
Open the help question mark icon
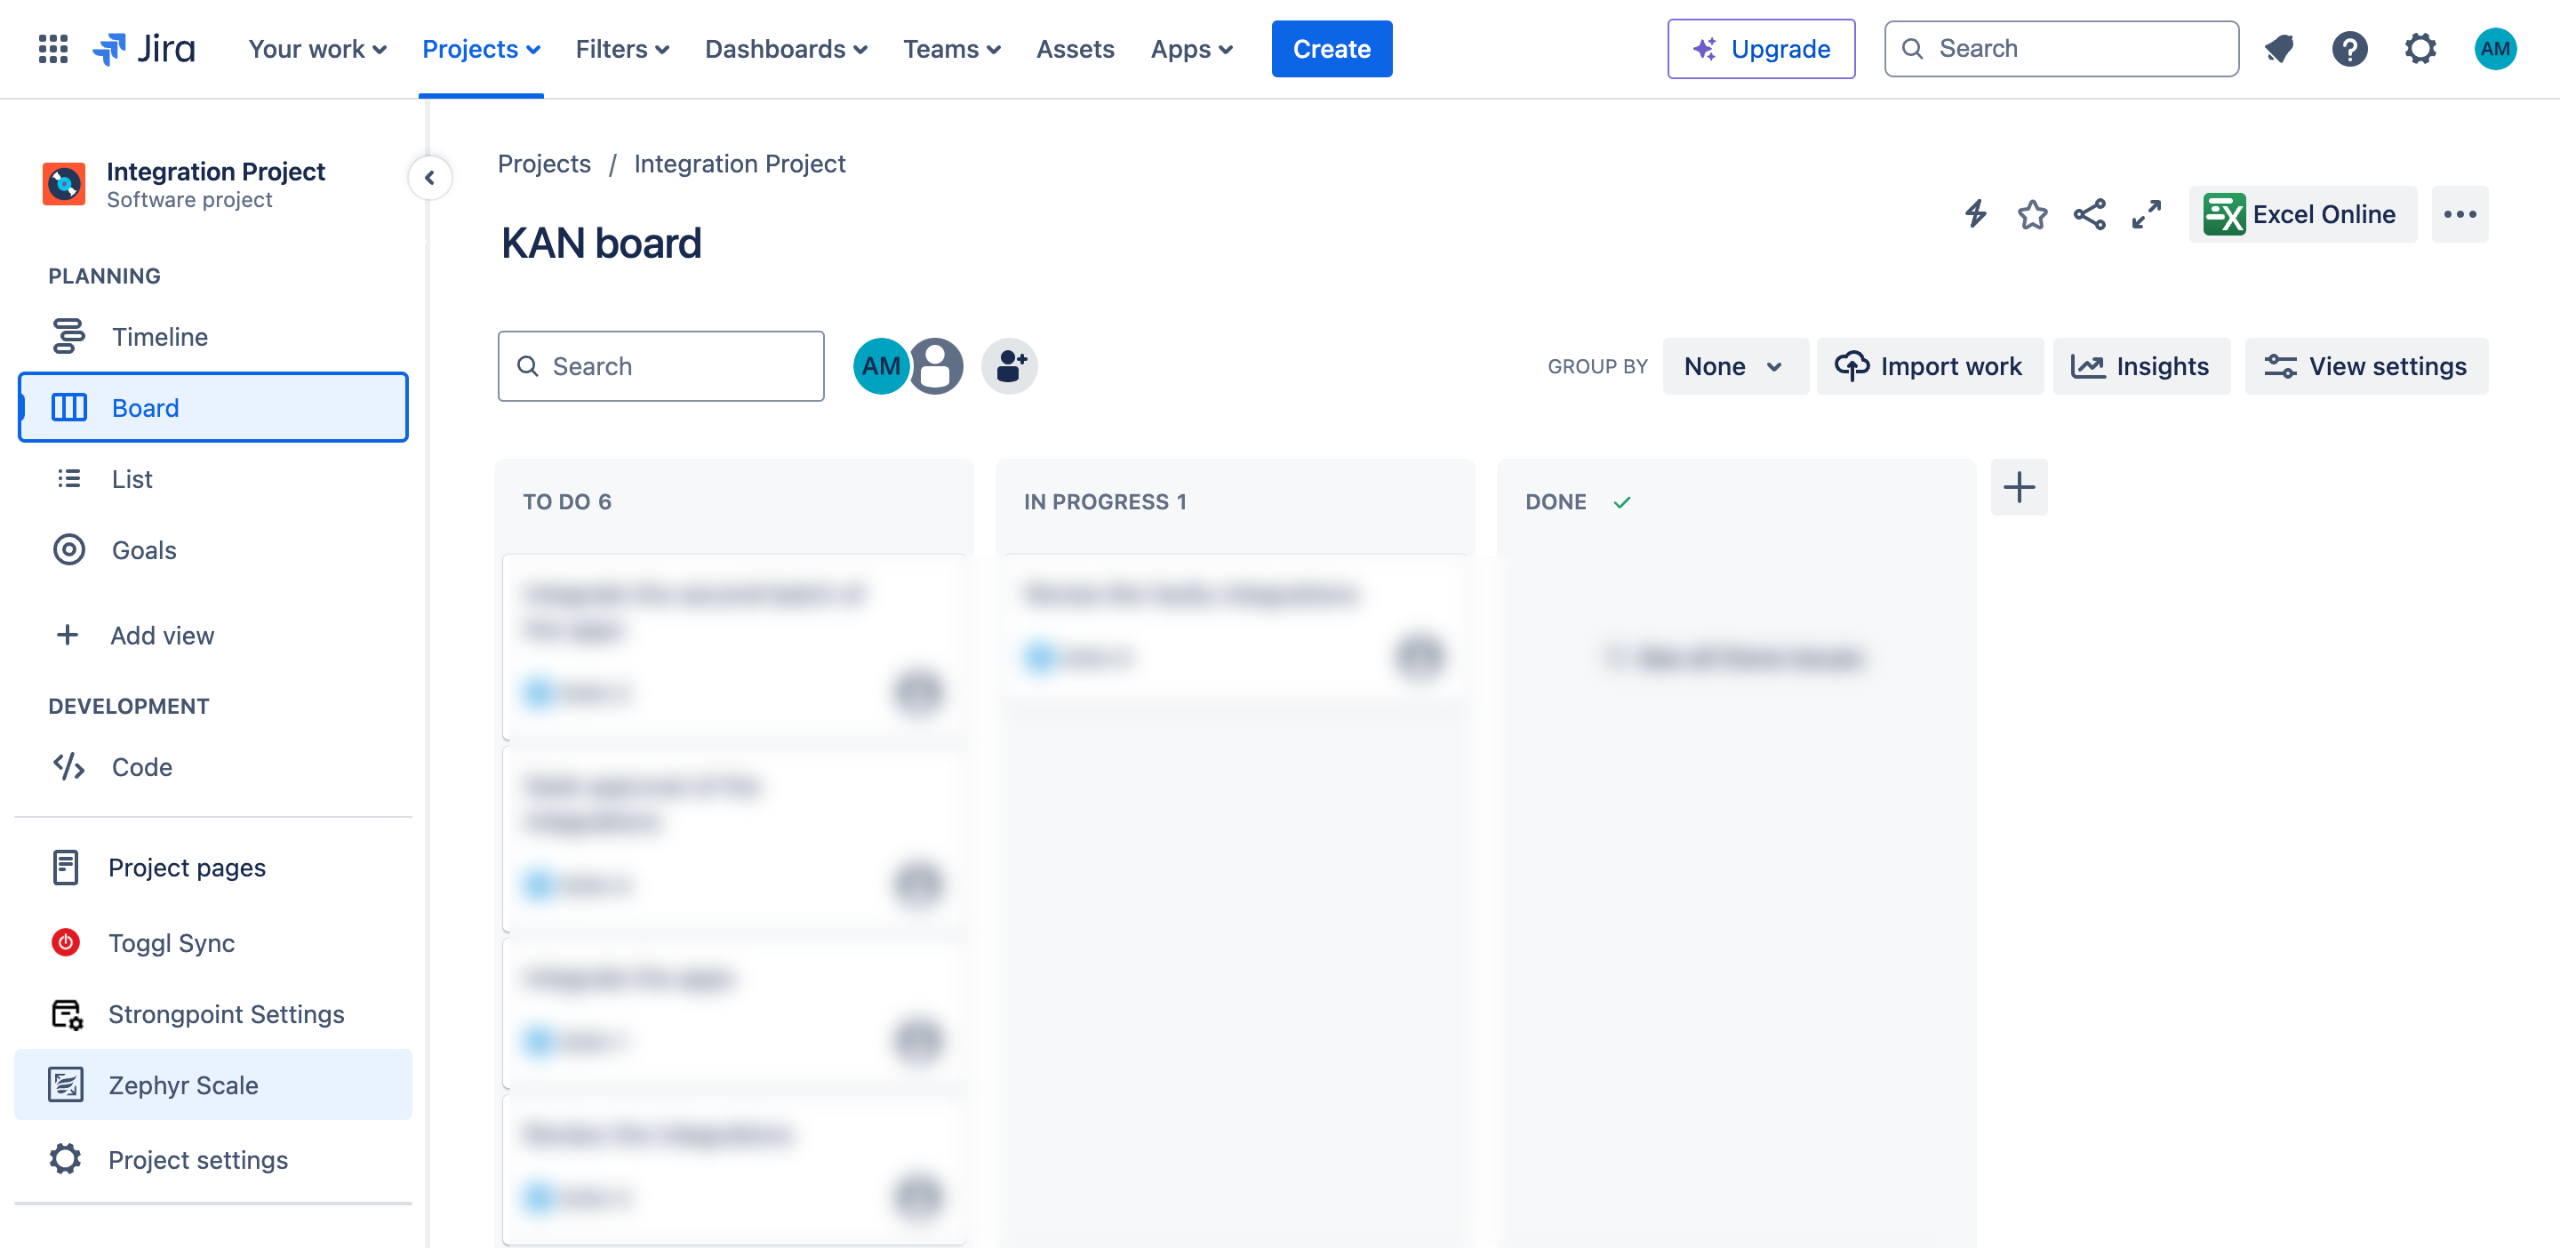2349,49
